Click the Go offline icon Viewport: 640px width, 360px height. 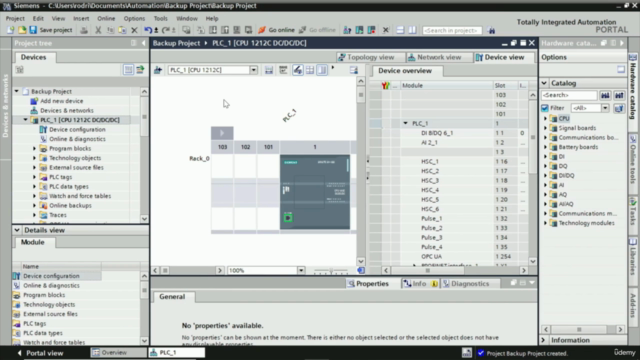coord(302,30)
